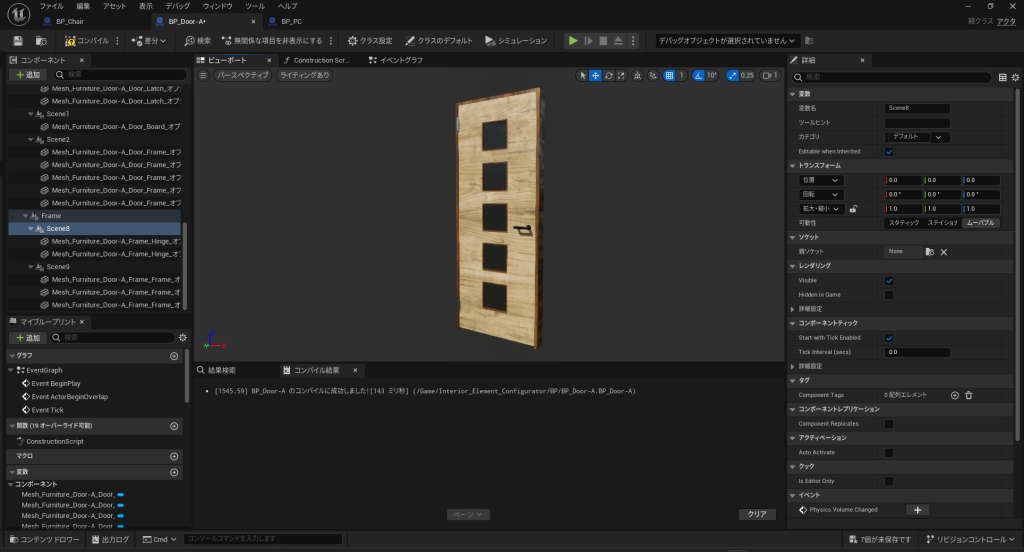The image size is (1024, 552).
Task: Collapse the Scene8 tree node
Action: pos(31,228)
